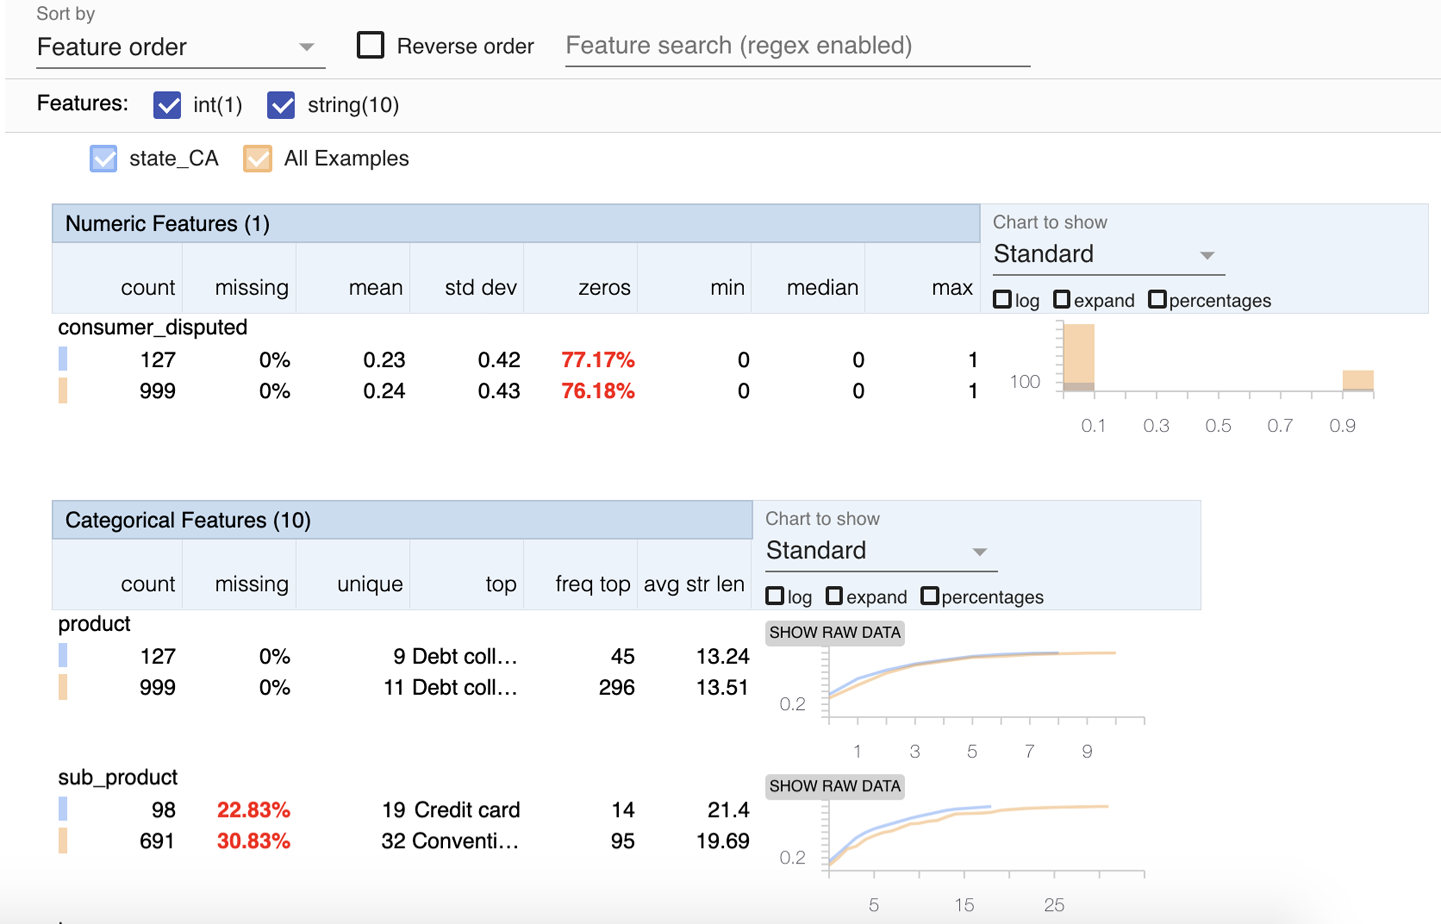Enable expand checkbox in Numeric Features
Viewport: 1441px width, 924px height.
point(1062,300)
